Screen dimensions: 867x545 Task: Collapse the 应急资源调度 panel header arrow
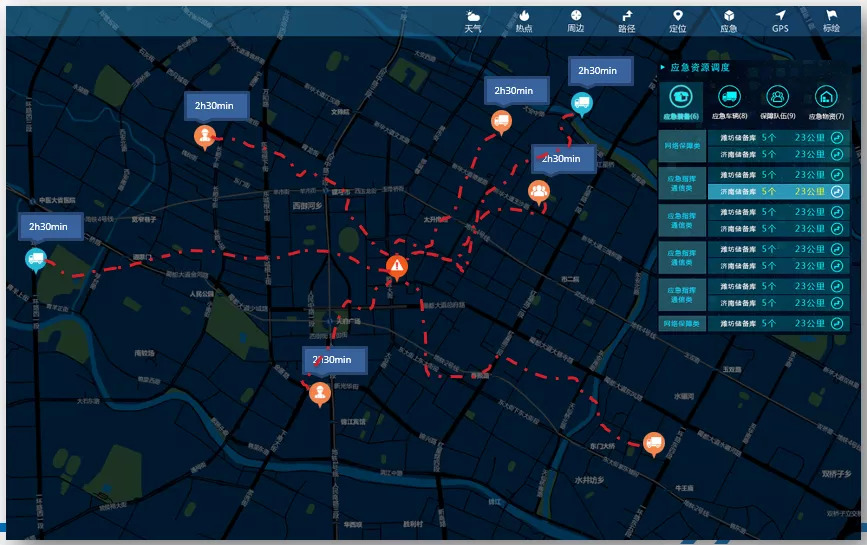point(662,68)
